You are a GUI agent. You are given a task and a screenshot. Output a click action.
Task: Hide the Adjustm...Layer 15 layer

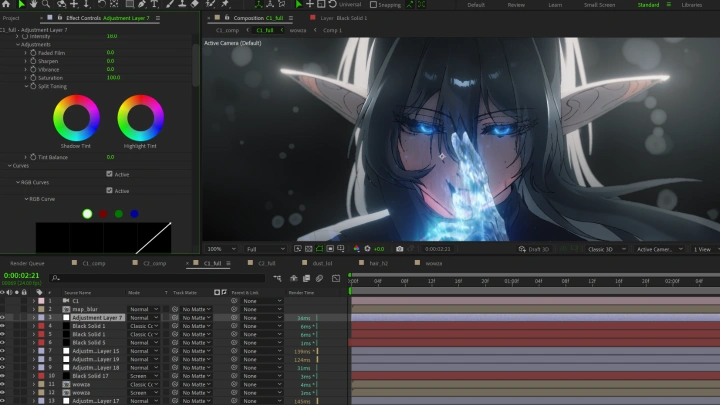point(2,351)
